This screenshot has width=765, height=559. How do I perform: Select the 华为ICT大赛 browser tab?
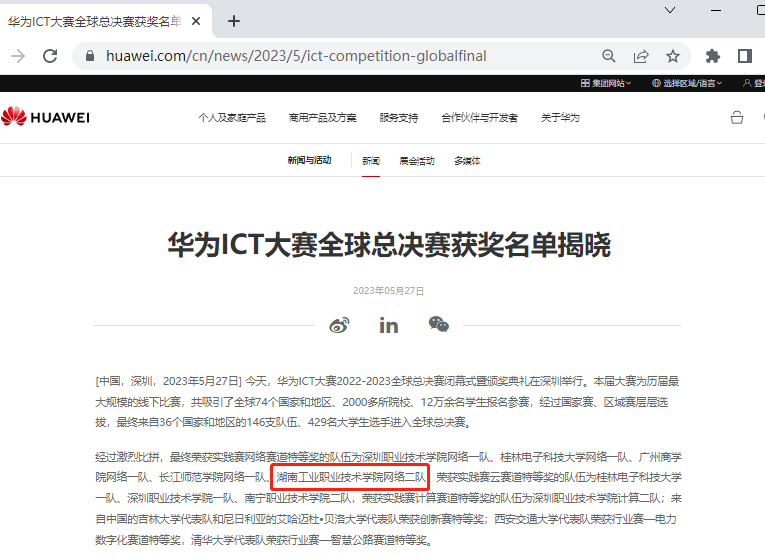(95, 21)
